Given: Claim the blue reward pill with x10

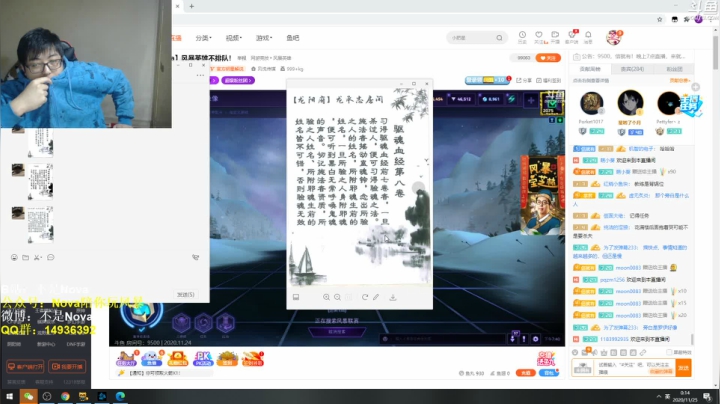Looking at the screenshot, I should (487, 80).
